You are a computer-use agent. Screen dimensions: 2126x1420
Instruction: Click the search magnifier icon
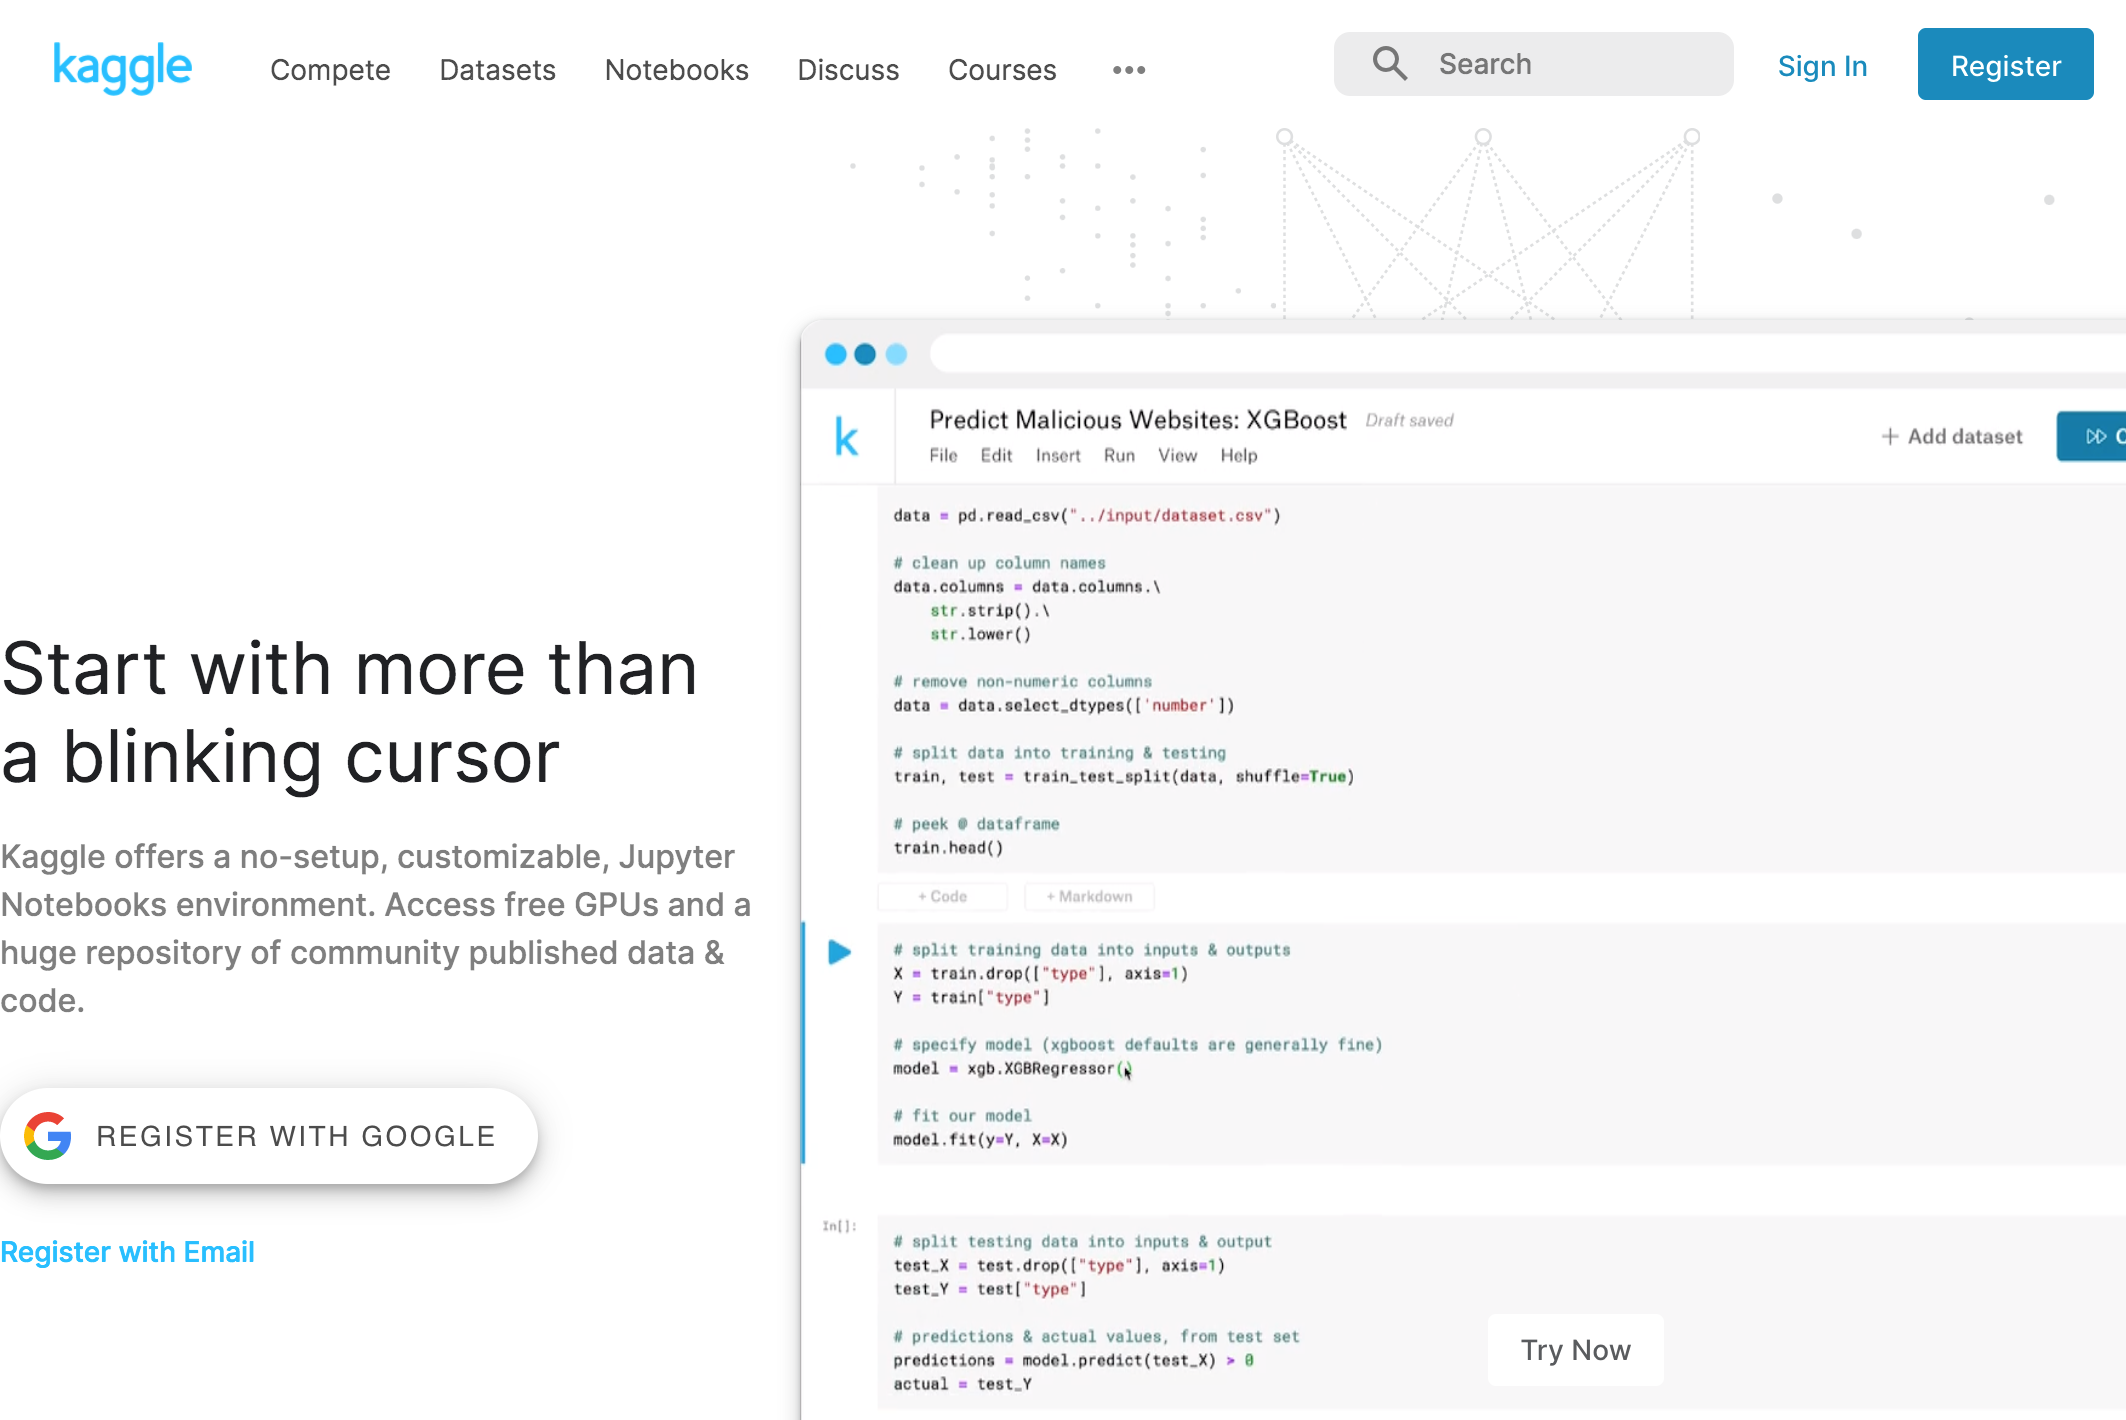pyautogui.click(x=1389, y=63)
